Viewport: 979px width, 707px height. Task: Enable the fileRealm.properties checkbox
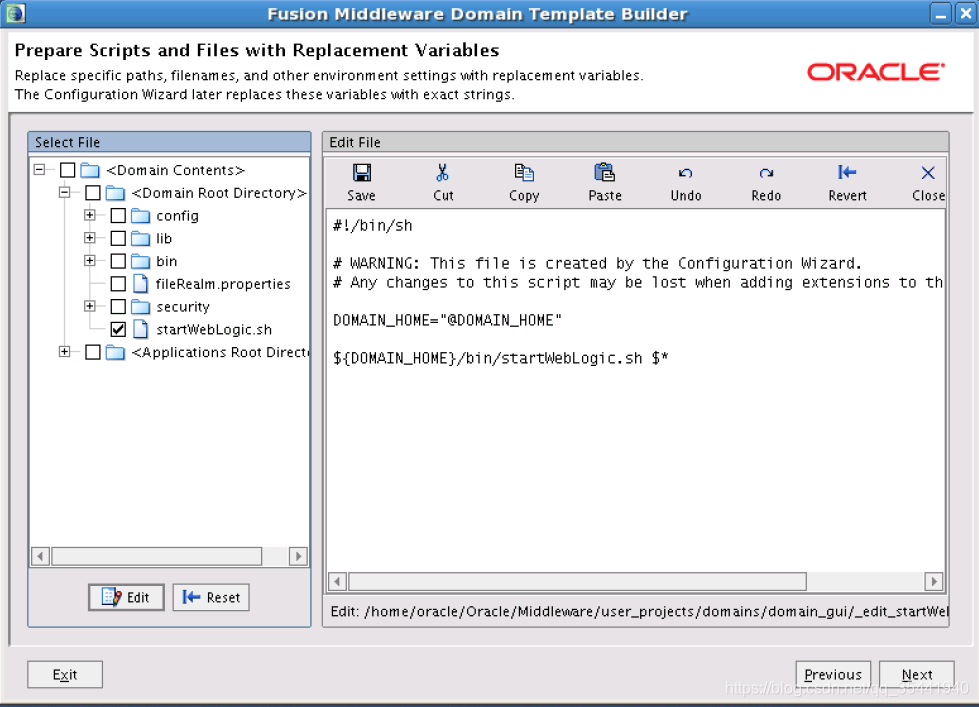click(118, 284)
